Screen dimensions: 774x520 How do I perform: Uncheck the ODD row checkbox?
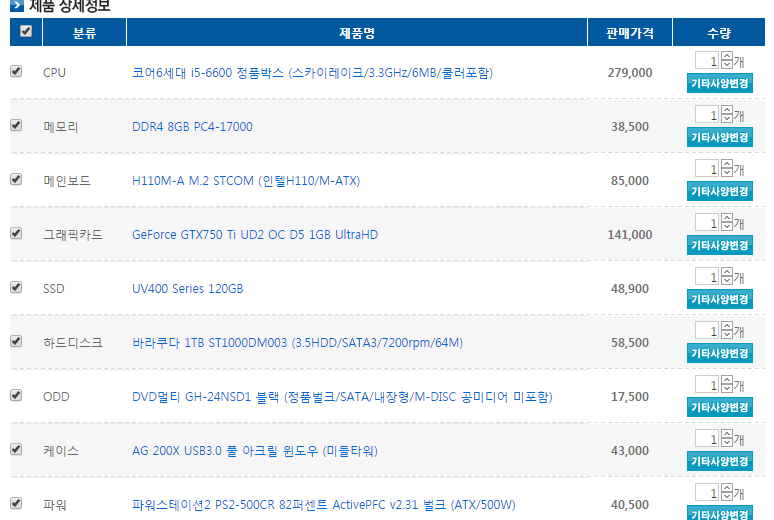(x=16, y=395)
